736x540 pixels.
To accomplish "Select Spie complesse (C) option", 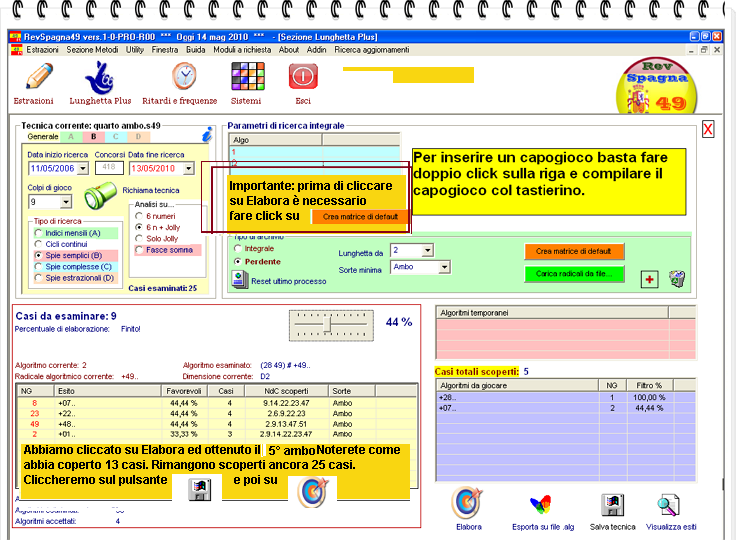I will [38, 267].
